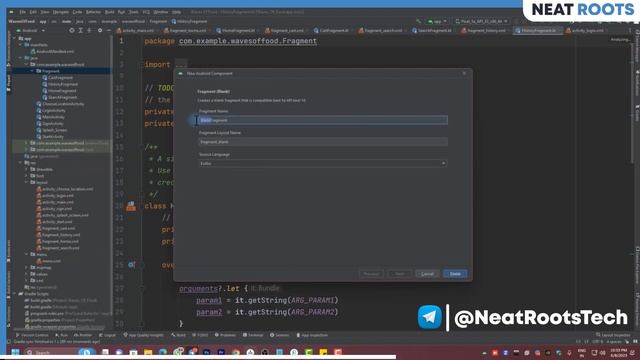The width and height of the screenshot is (640, 360).
Task: Open the Layout Inspector tool window
Action: (613, 335)
